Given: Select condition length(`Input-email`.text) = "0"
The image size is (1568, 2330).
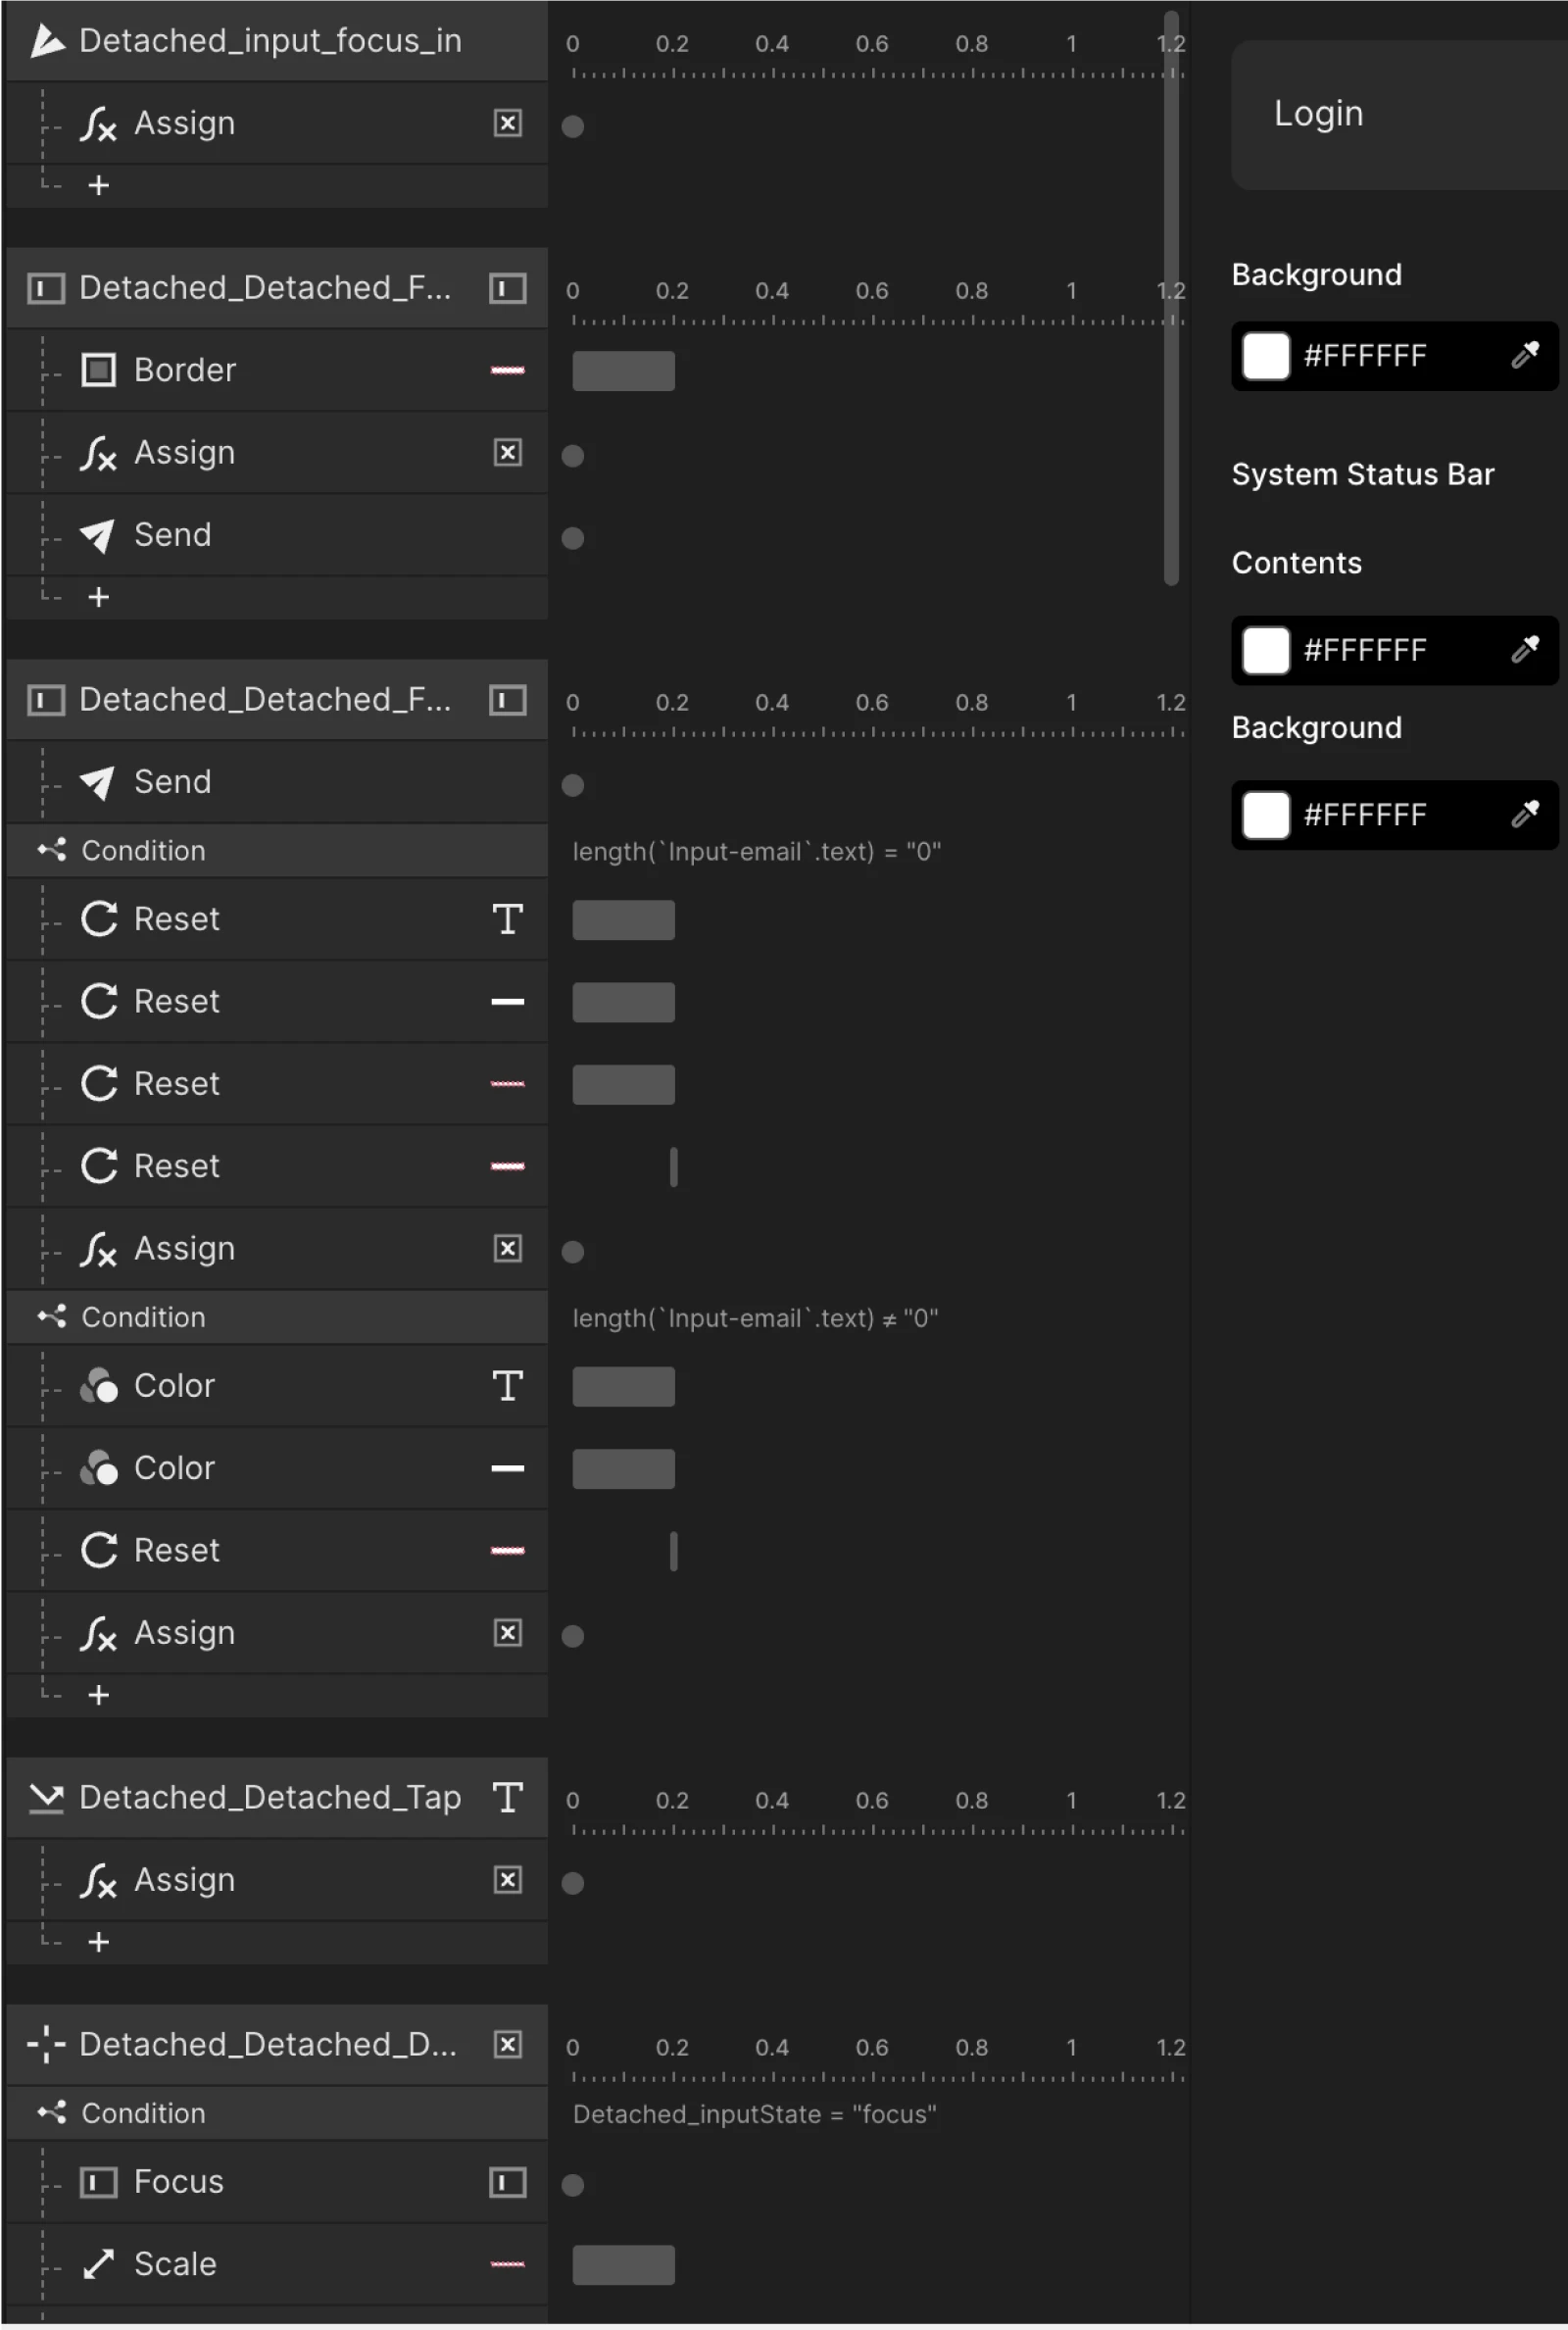Looking at the screenshot, I should tap(757, 852).
